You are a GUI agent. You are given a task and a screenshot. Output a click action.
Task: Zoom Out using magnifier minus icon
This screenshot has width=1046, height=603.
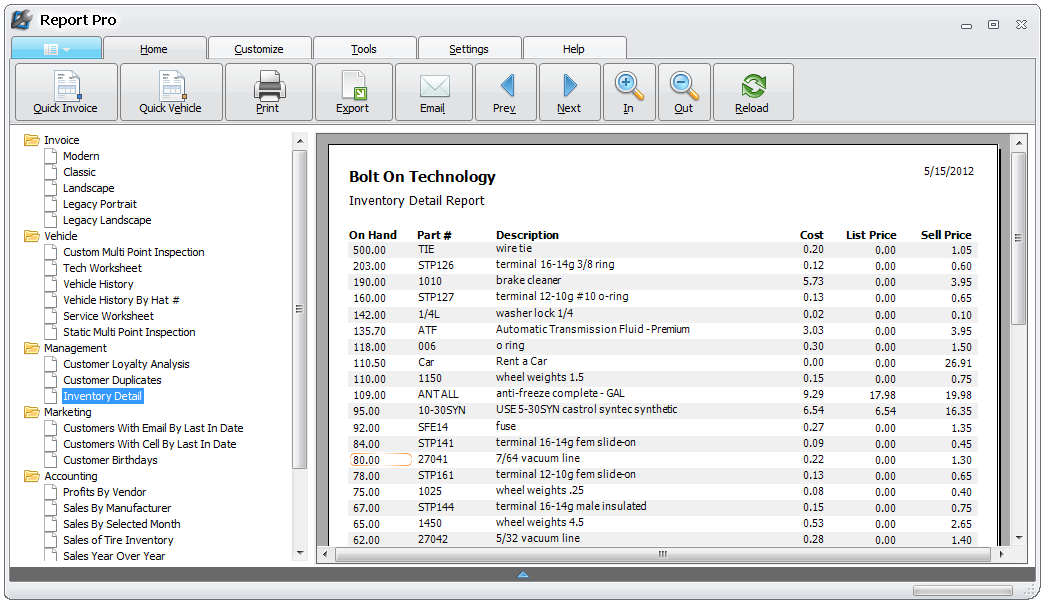[x=684, y=92]
